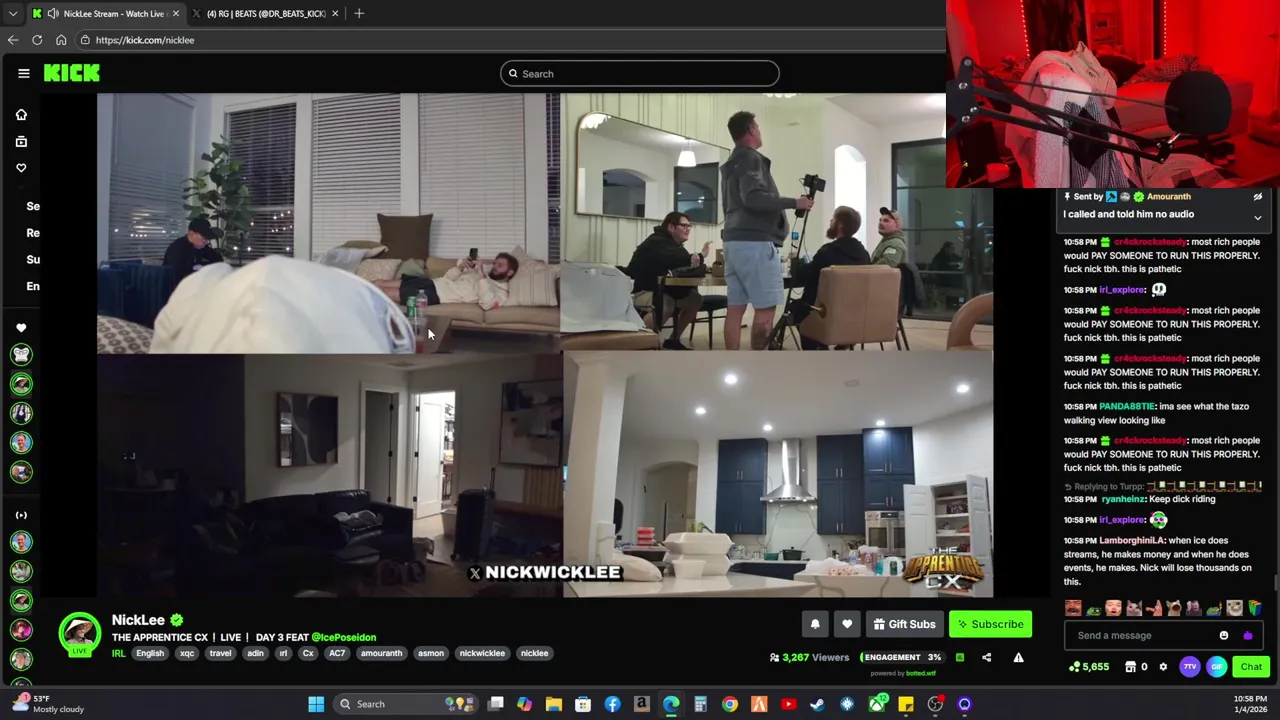Hide pinned message with crossed-eye icon
This screenshot has height=720, width=1280.
tap(1258, 197)
